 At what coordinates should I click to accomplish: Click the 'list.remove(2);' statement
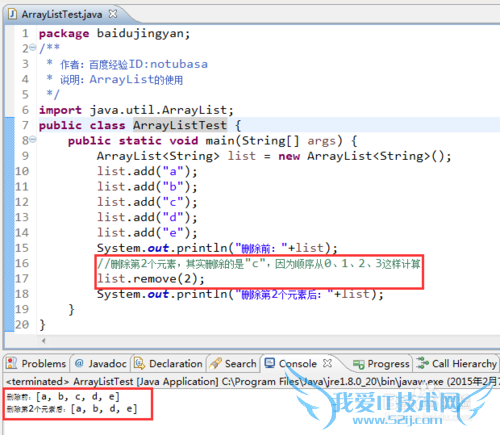(x=151, y=278)
